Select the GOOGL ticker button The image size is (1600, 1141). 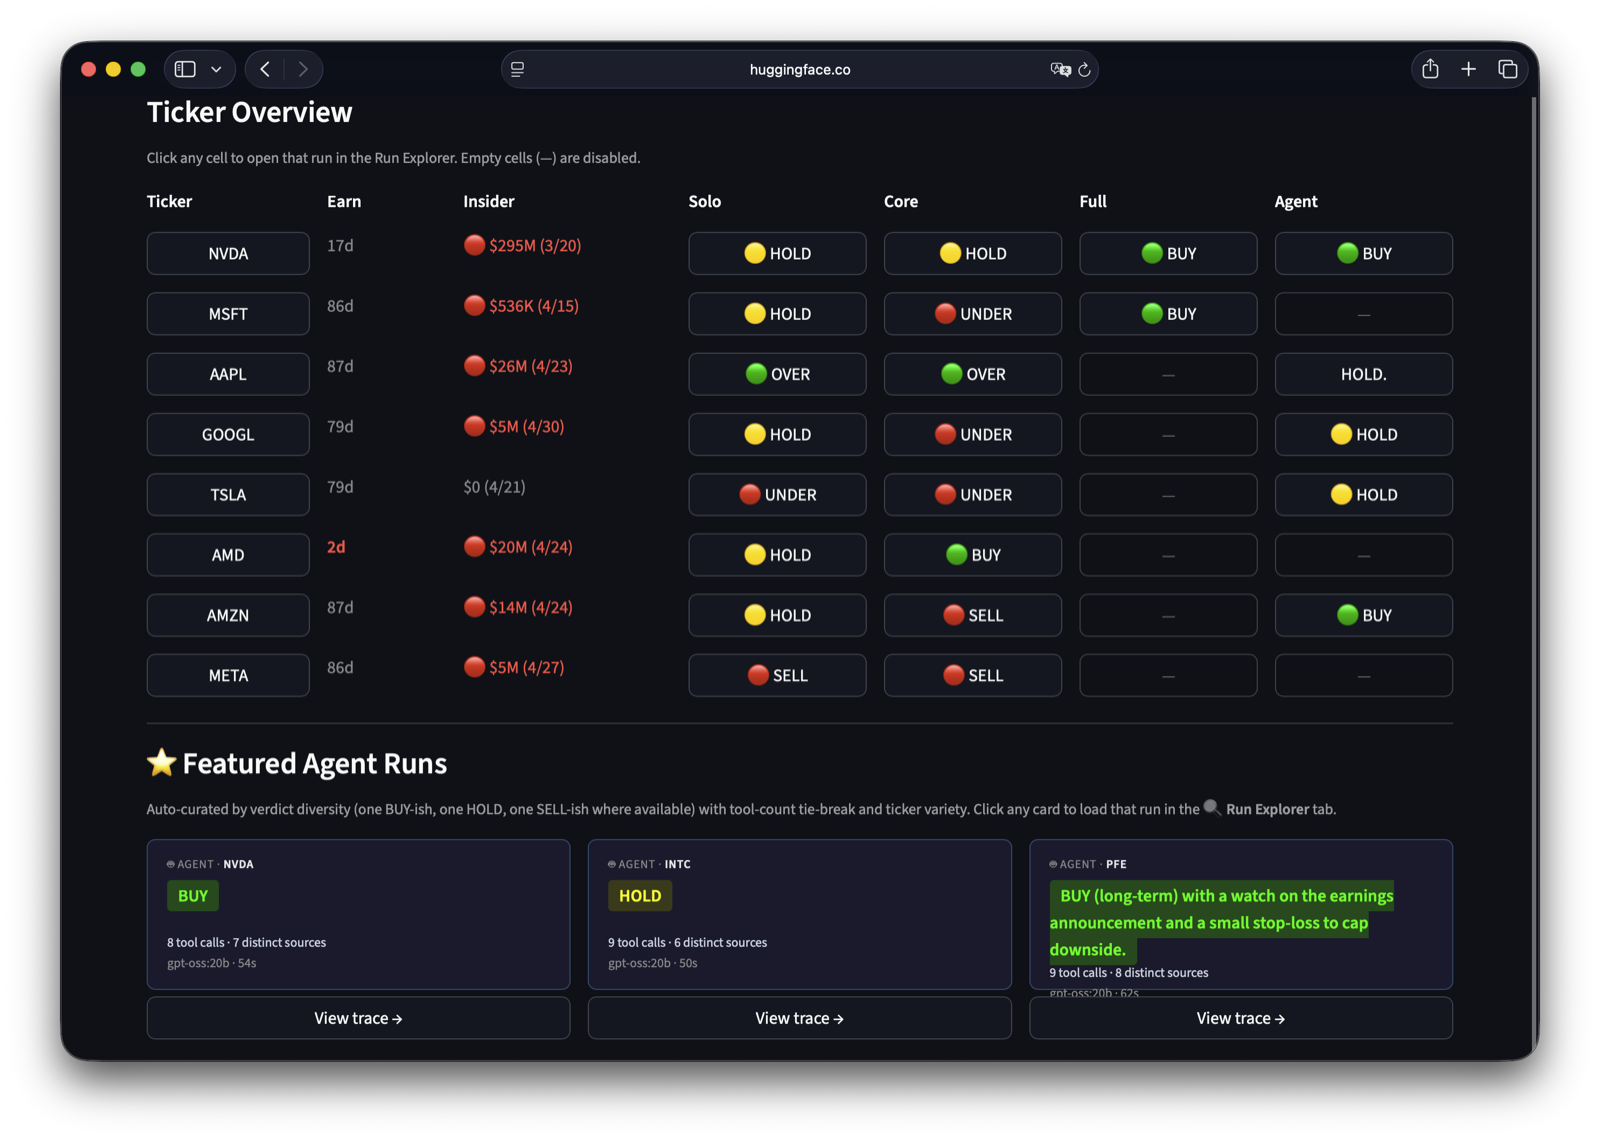[x=228, y=435]
